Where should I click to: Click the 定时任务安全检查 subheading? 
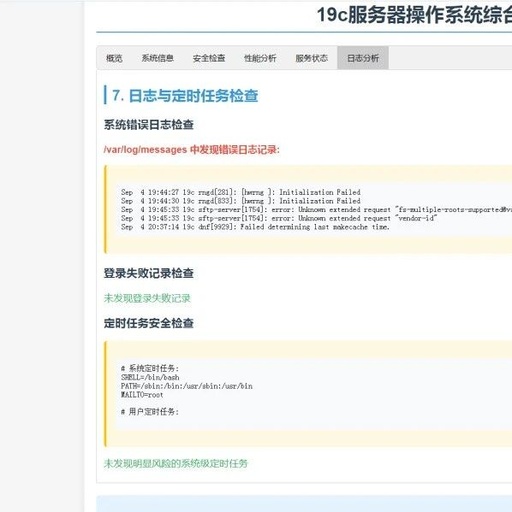click(x=149, y=323)
